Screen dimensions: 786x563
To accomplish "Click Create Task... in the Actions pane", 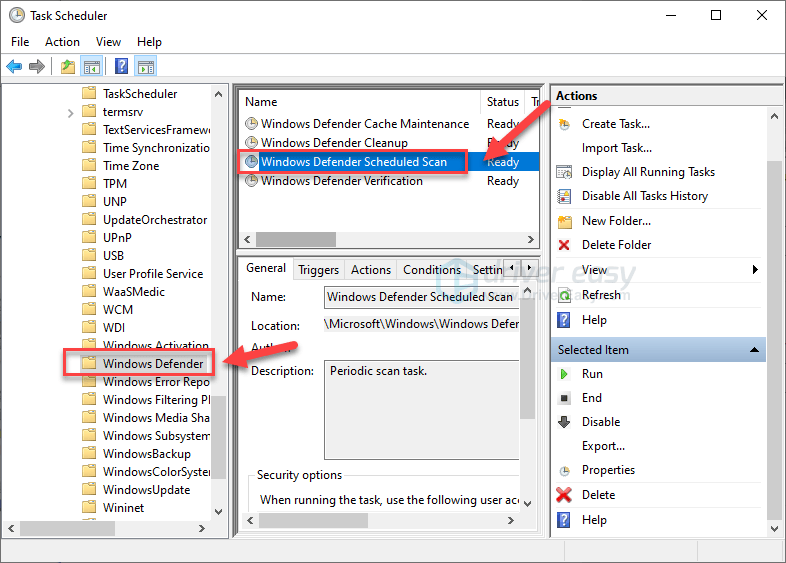I will (615, 124).
